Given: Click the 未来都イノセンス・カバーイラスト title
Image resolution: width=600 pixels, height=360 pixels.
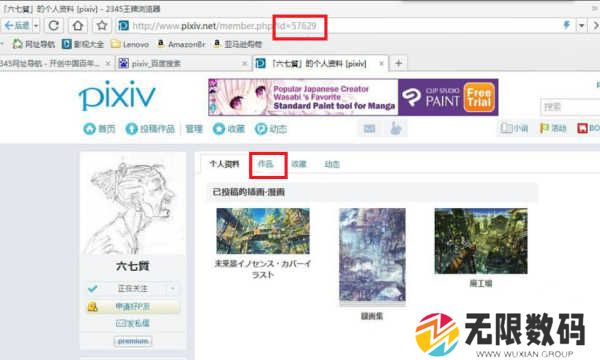Looking at the screenshot, I should click(x=263, y=269).
